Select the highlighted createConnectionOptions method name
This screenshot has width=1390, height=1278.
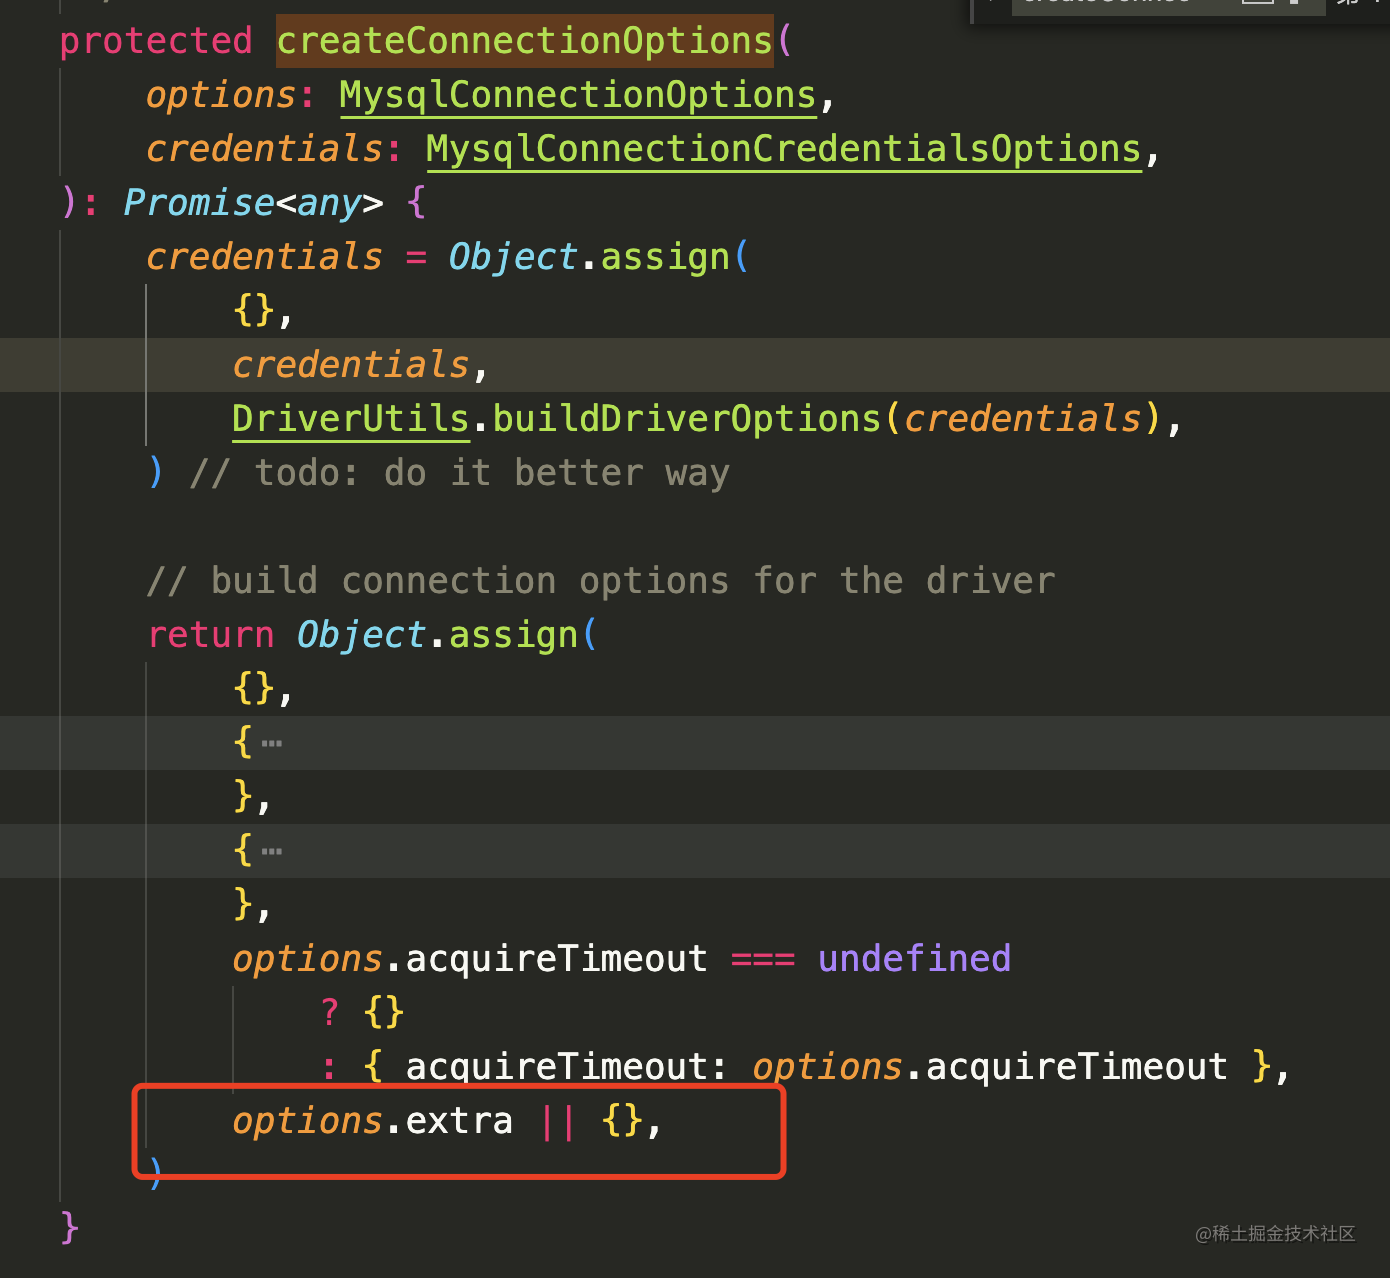click(525, 41)
